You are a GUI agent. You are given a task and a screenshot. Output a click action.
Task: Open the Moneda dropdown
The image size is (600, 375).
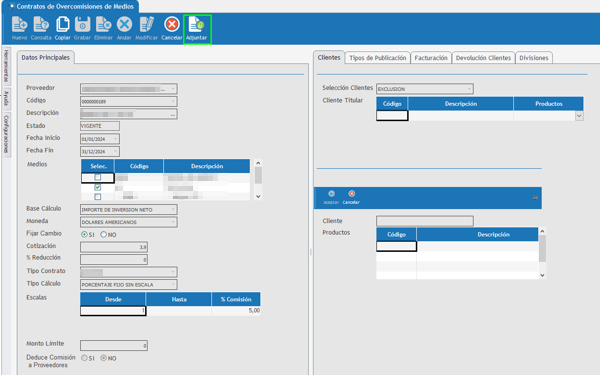173,222
